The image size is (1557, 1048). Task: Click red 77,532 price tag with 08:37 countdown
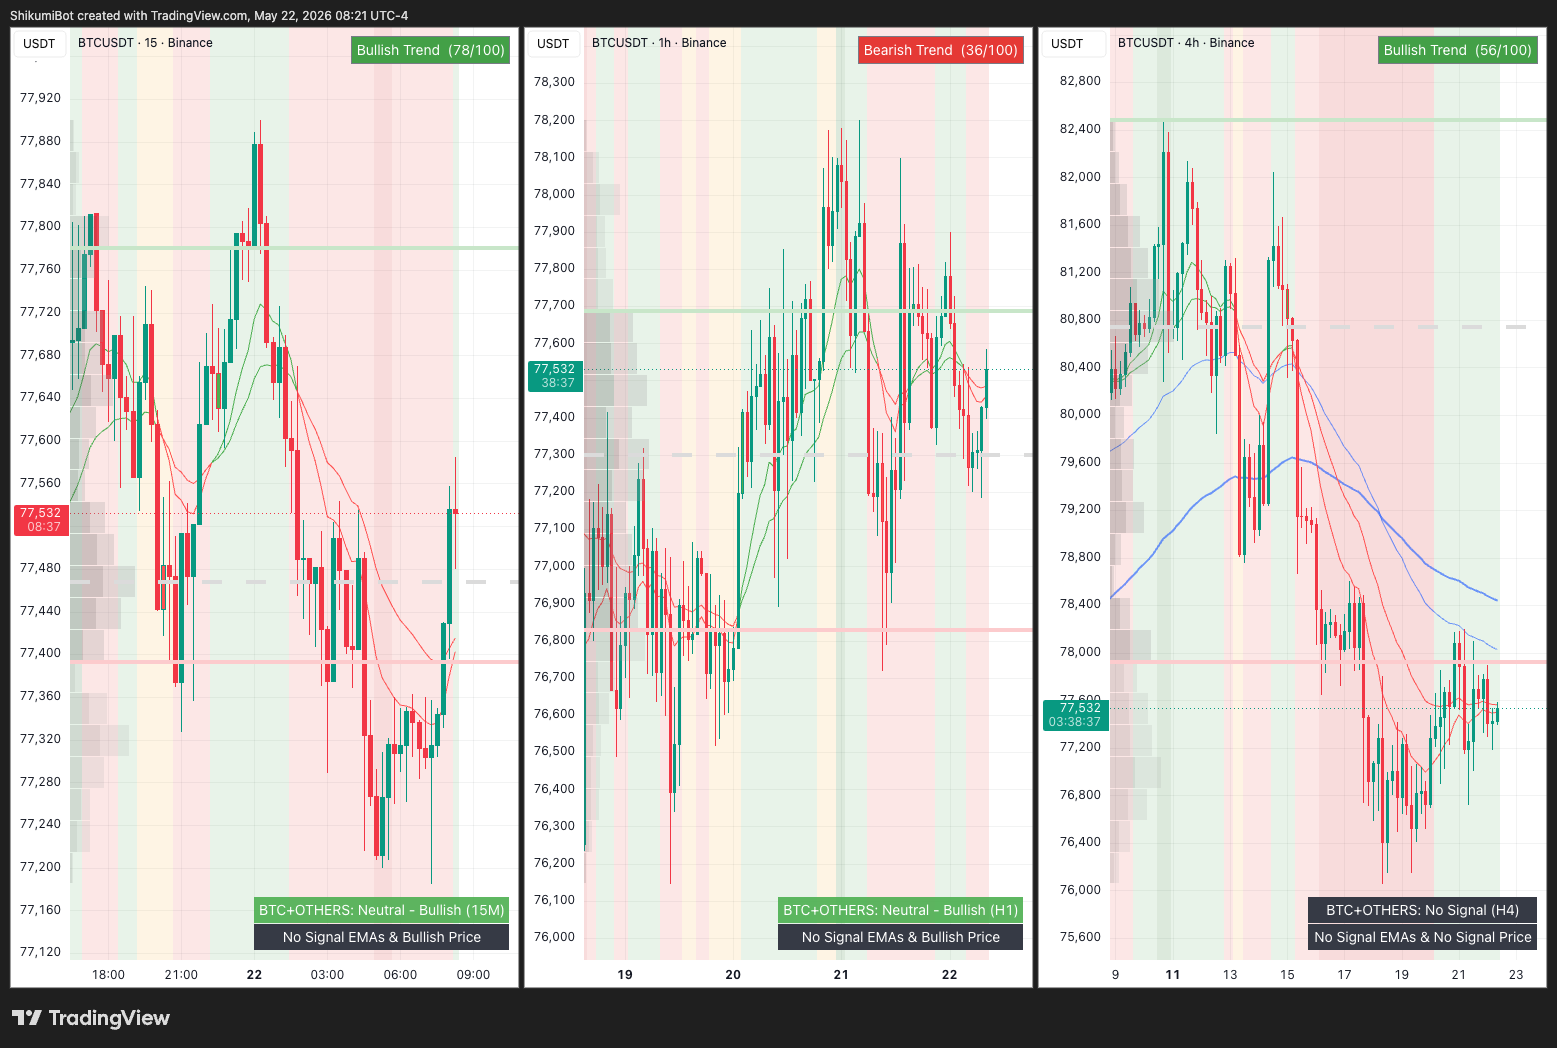pos(41,520)
